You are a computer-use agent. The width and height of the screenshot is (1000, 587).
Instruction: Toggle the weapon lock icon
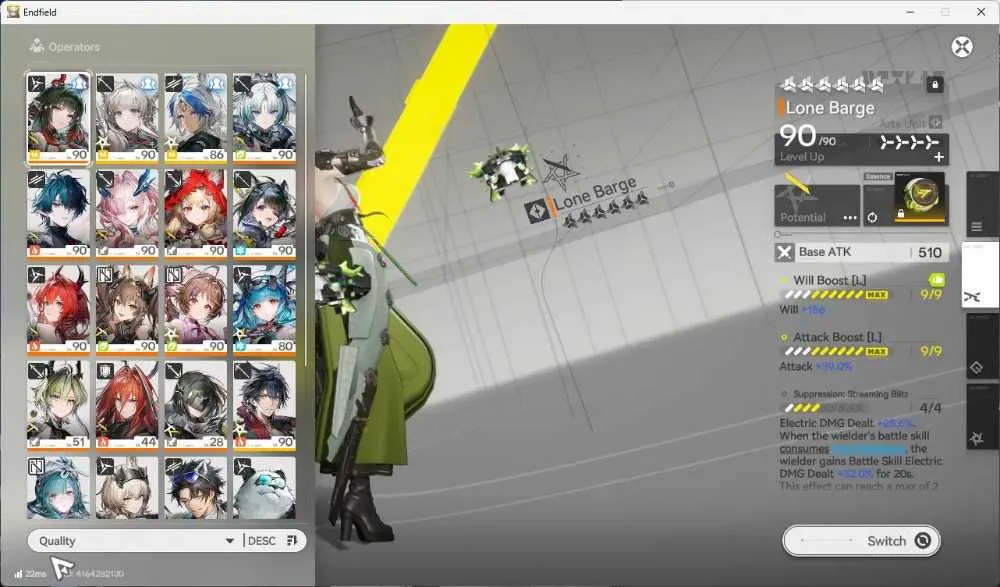[935, 84]
